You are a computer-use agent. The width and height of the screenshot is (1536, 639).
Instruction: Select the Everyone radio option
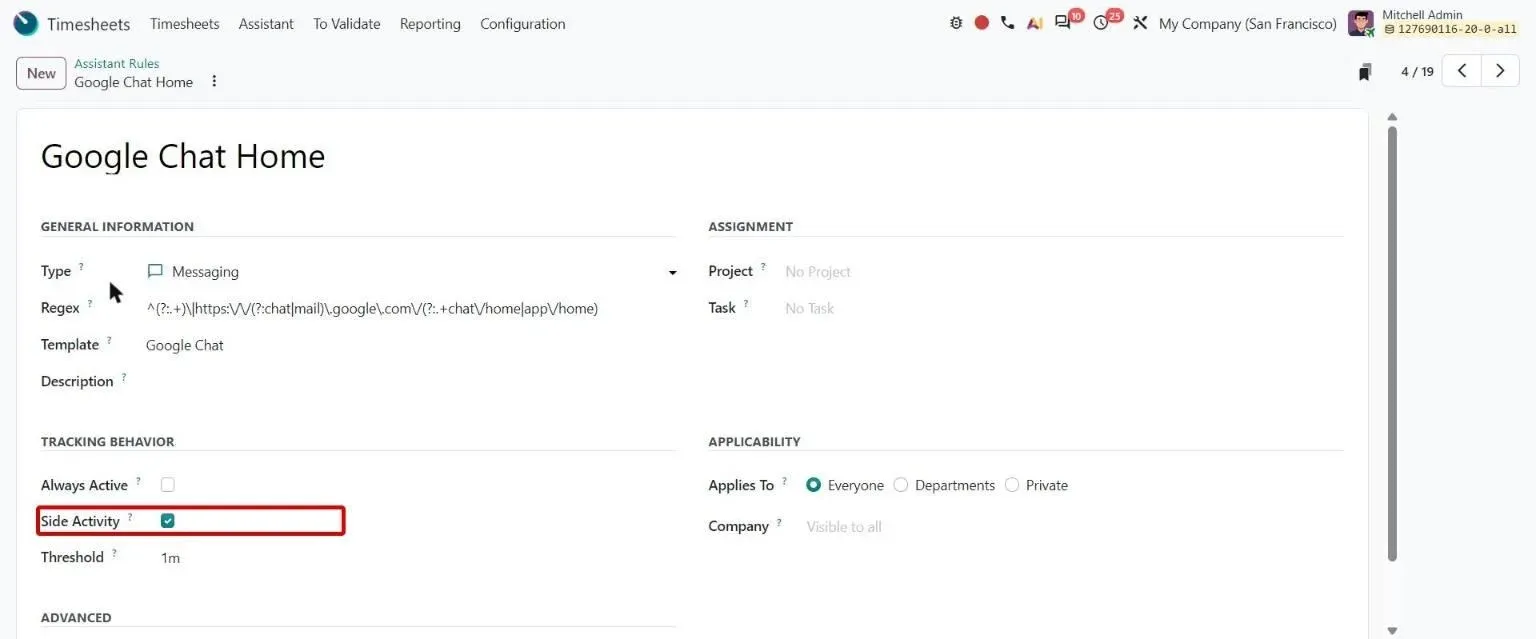point(813,485)
